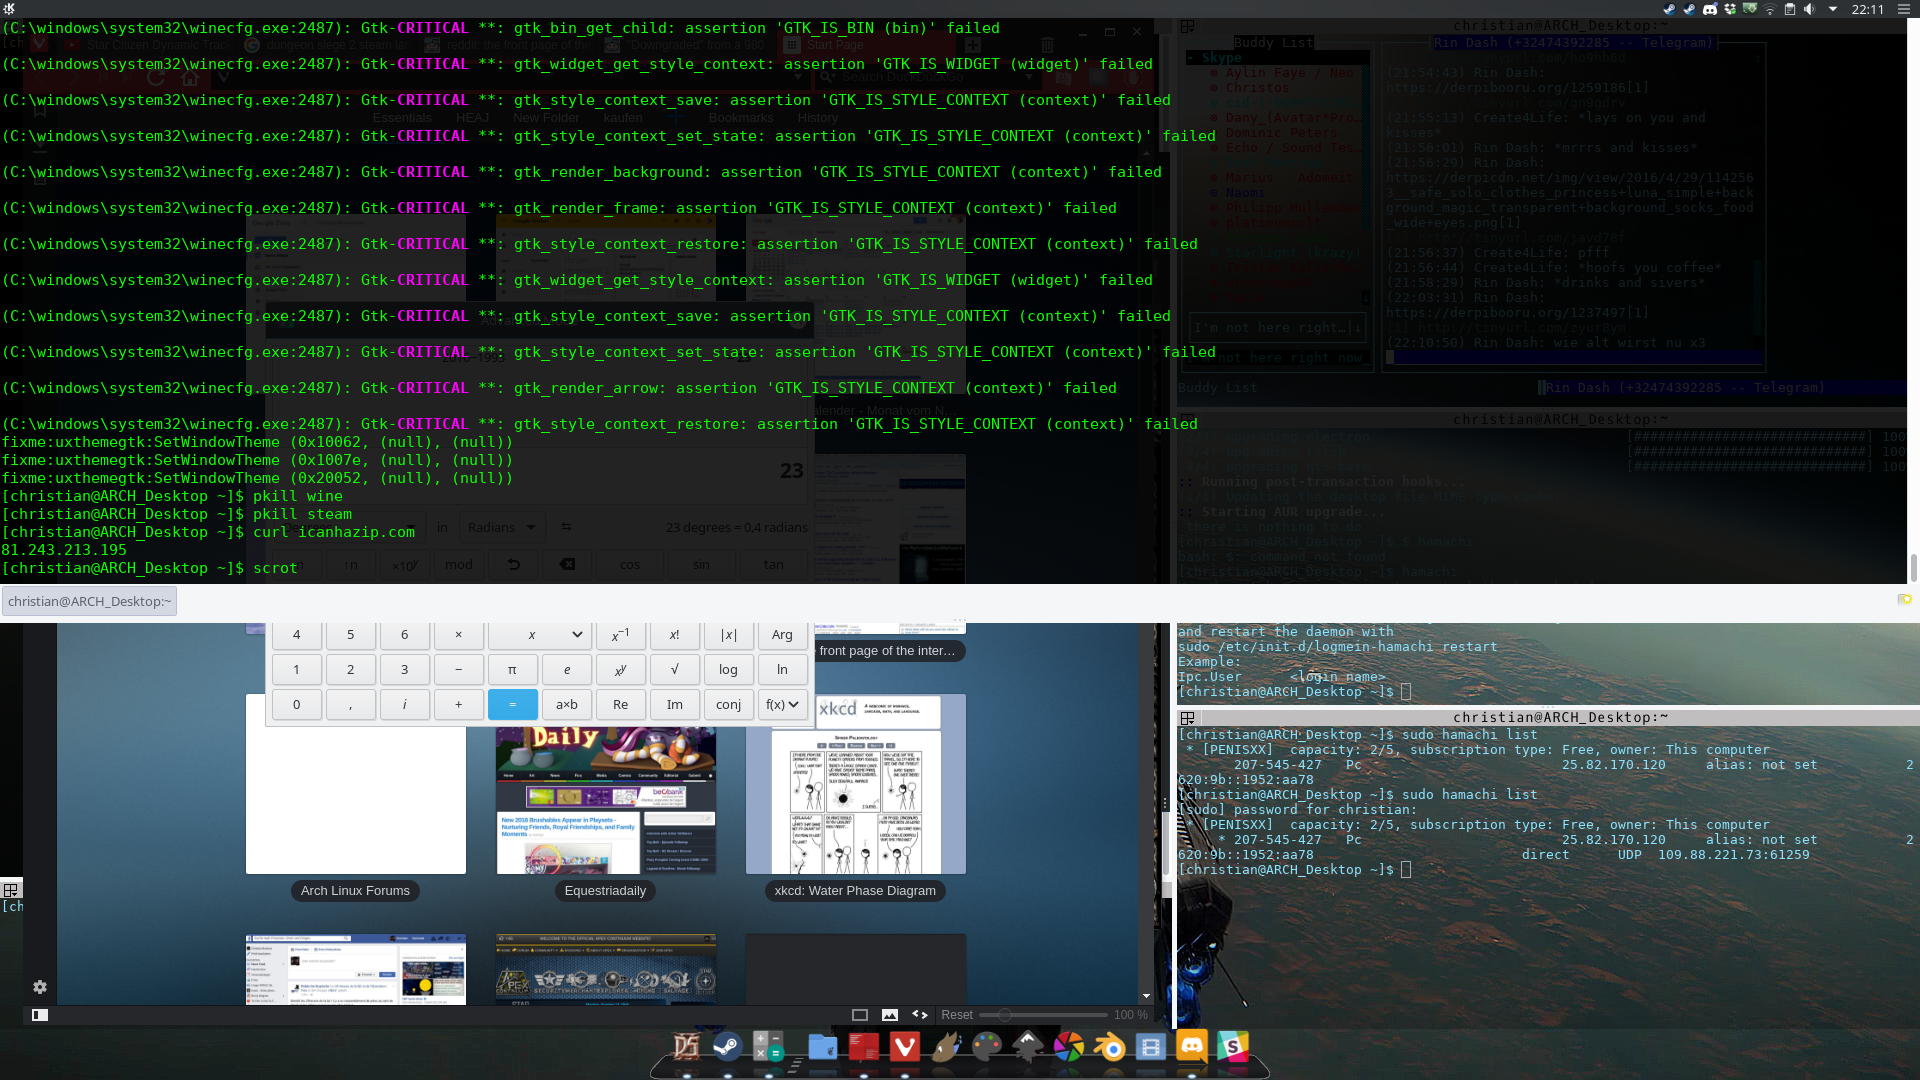Open the xkcd Water Phase Diagram thumbnail
This screenshot has height=1080, width=1920.
(855, 785)
